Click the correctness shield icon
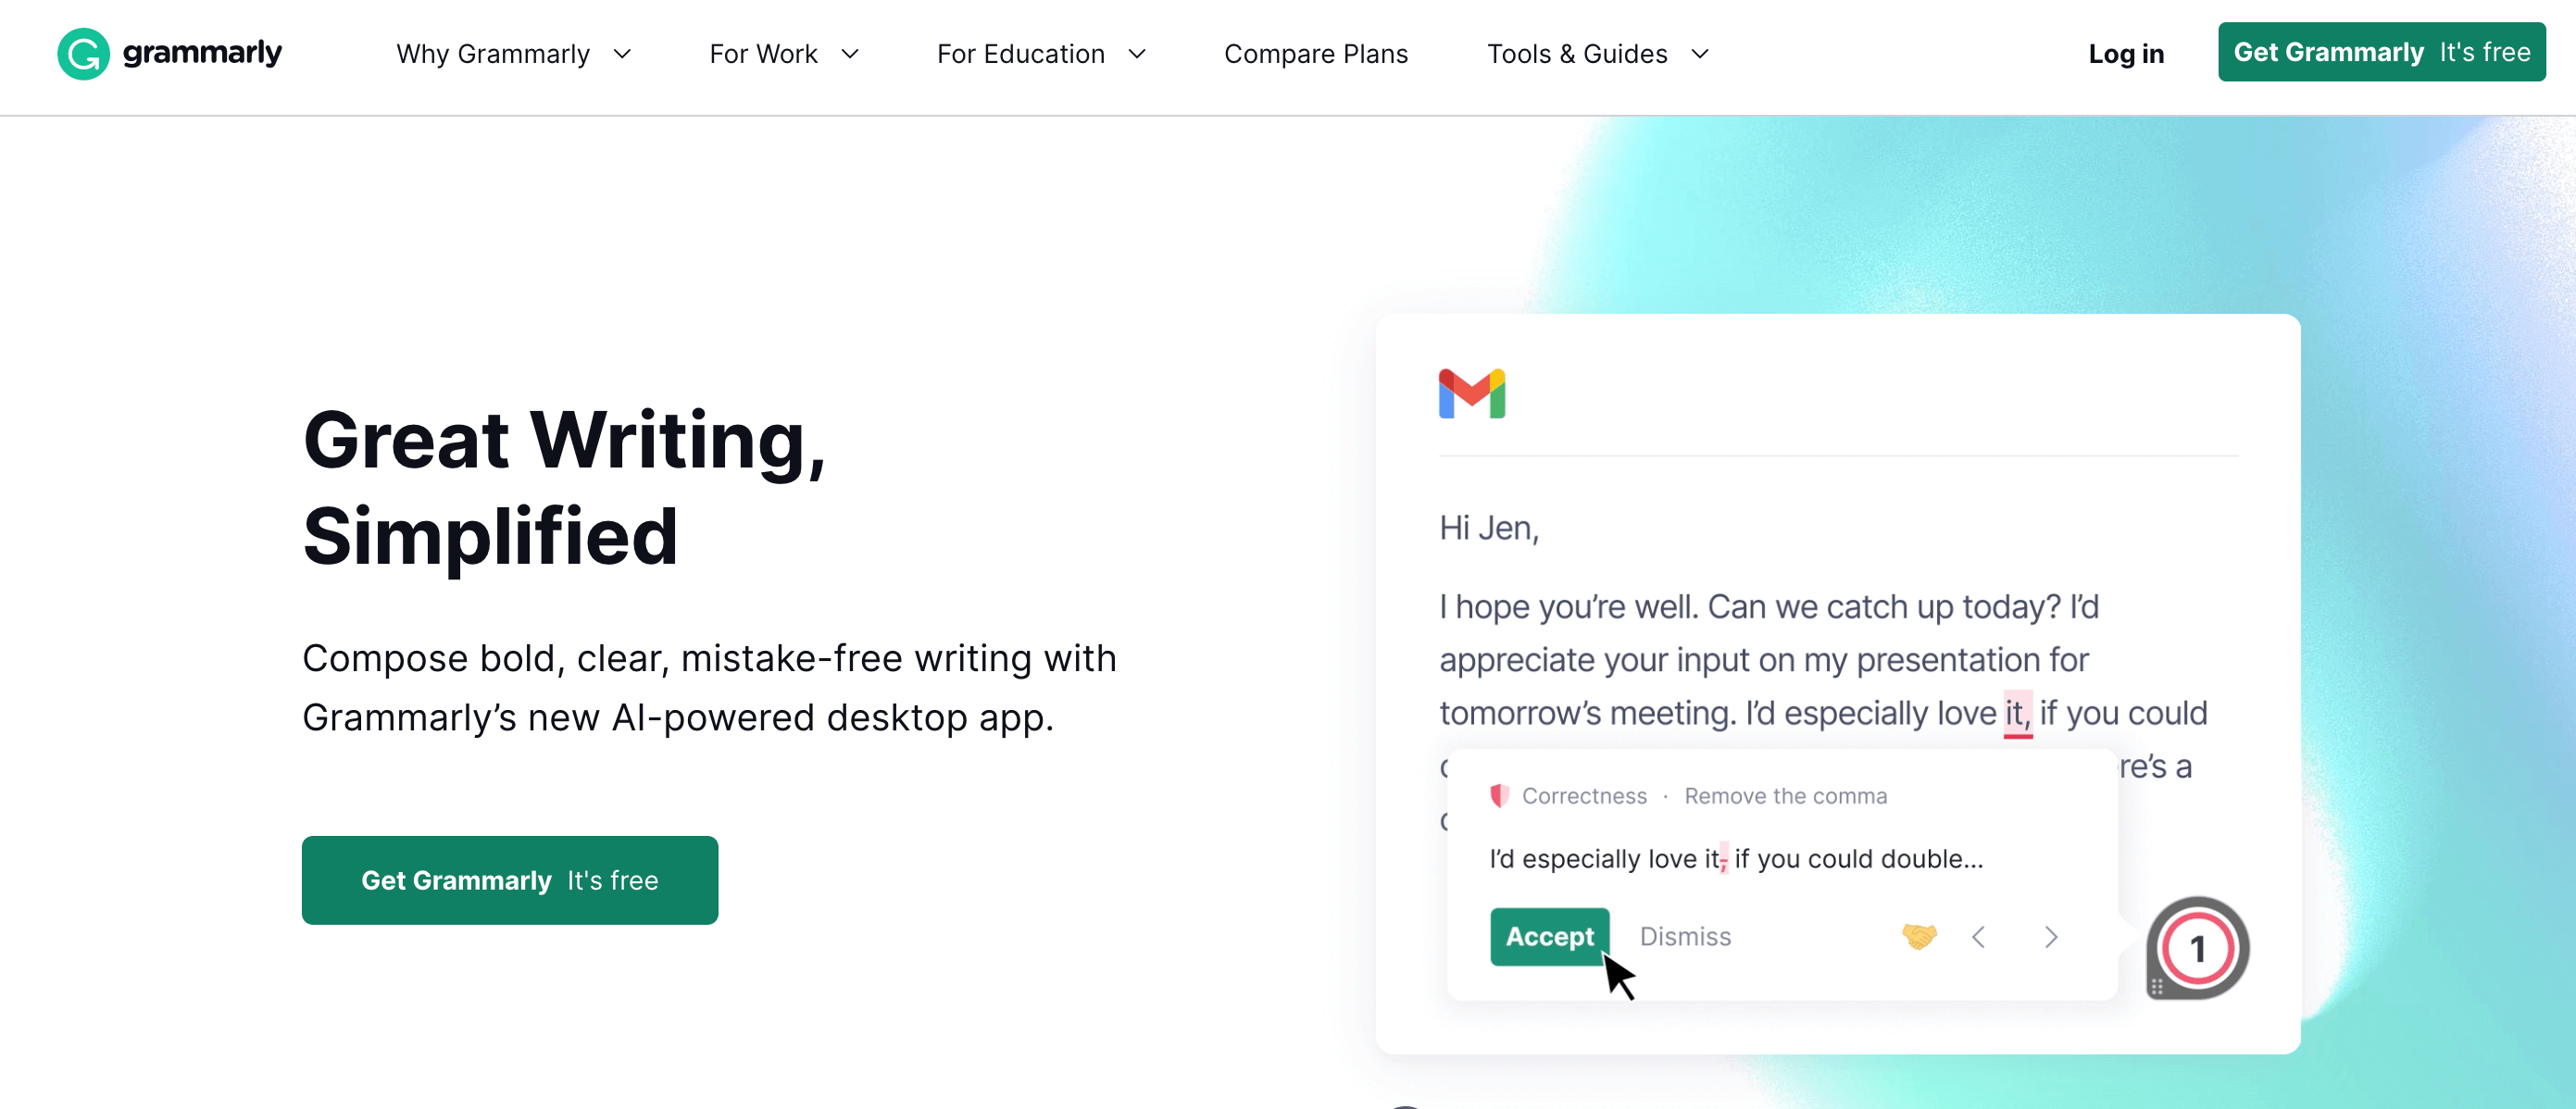 [x=1496, y=795]
